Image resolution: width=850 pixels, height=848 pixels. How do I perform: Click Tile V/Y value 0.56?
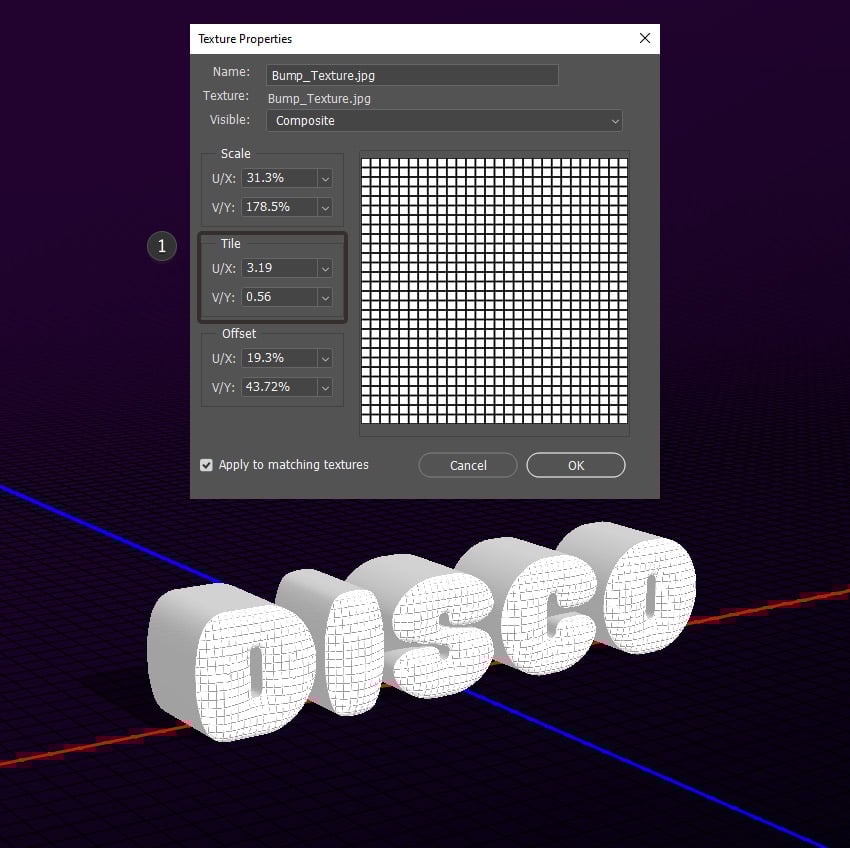[x=279, y=297]
